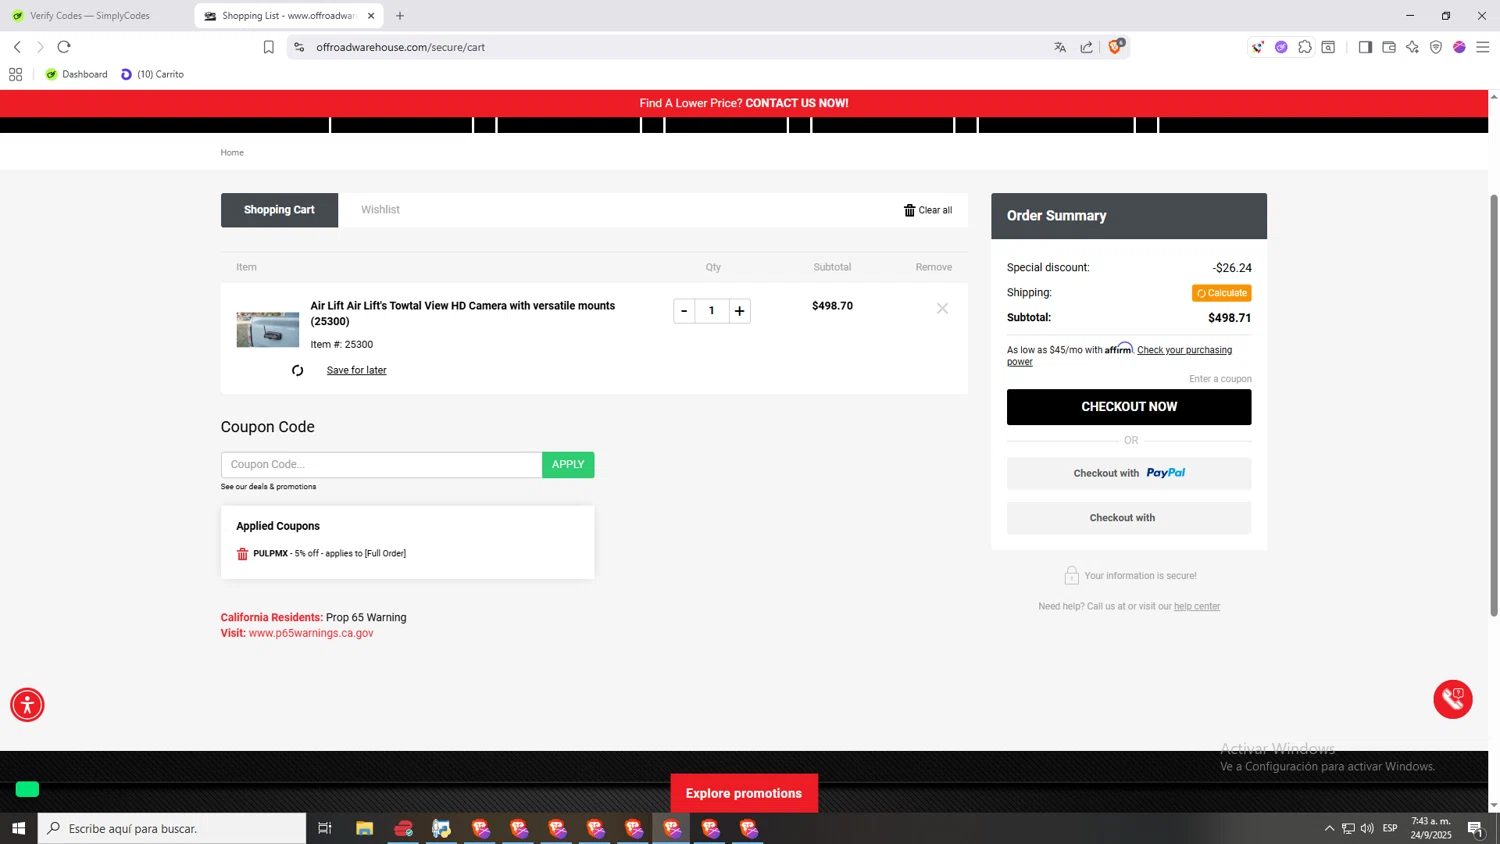Screen dimensions: 1500x844
Task: Open a new browser tab
Action: point(400,16)
